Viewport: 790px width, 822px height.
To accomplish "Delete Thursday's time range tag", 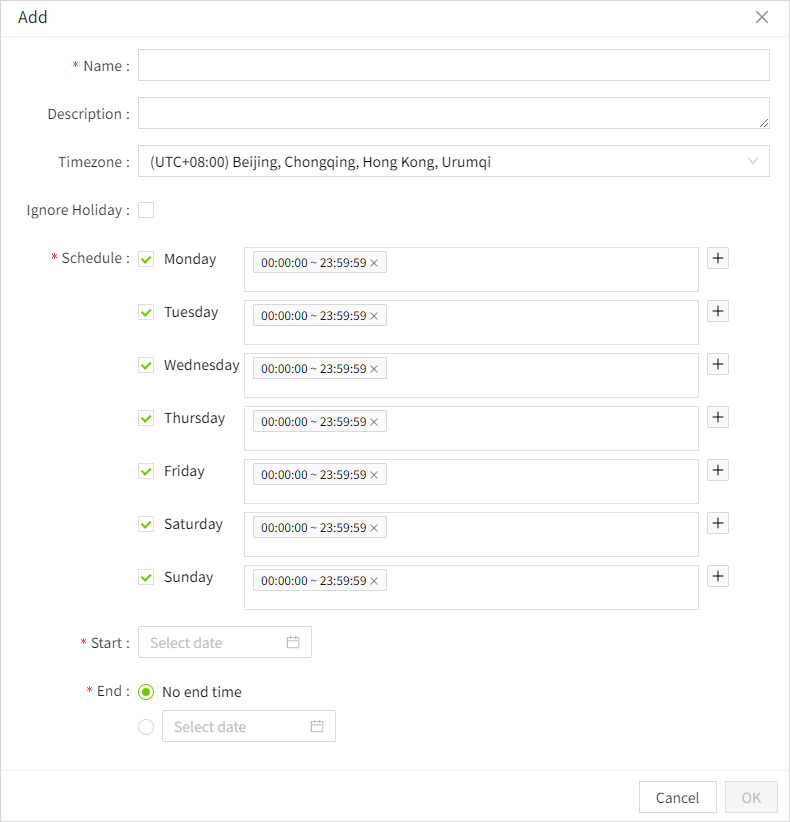I will point(374,422).
